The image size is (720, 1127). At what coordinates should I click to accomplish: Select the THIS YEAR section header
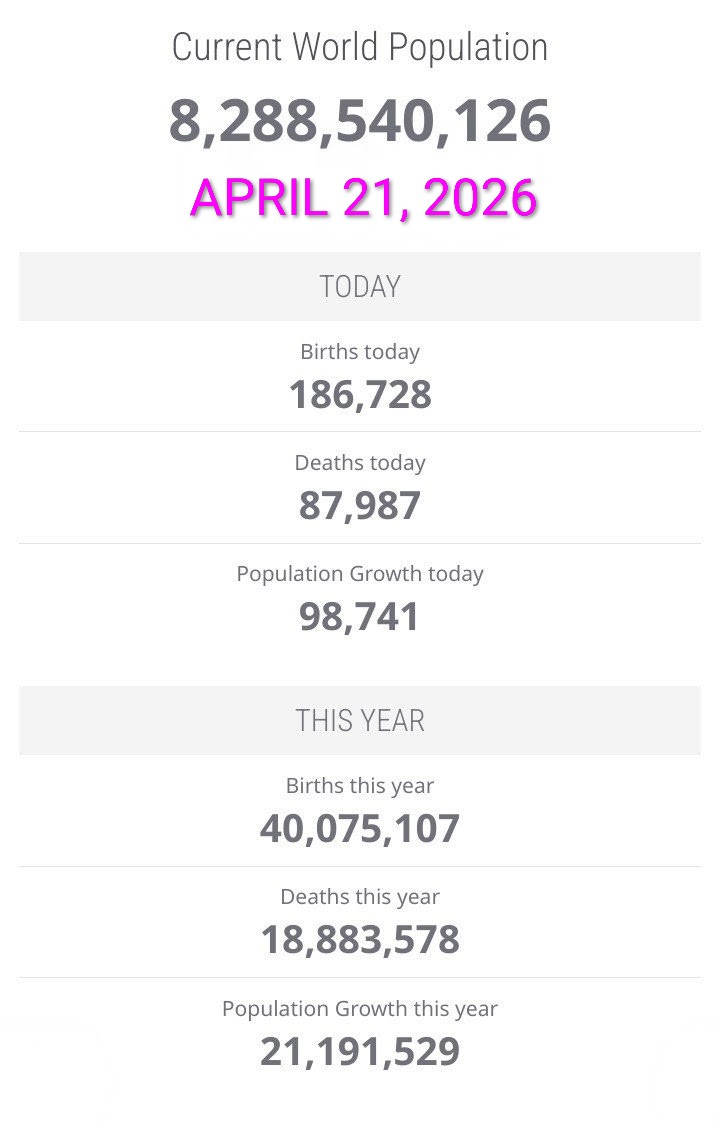pyautogui.click(x=360, y=721)
